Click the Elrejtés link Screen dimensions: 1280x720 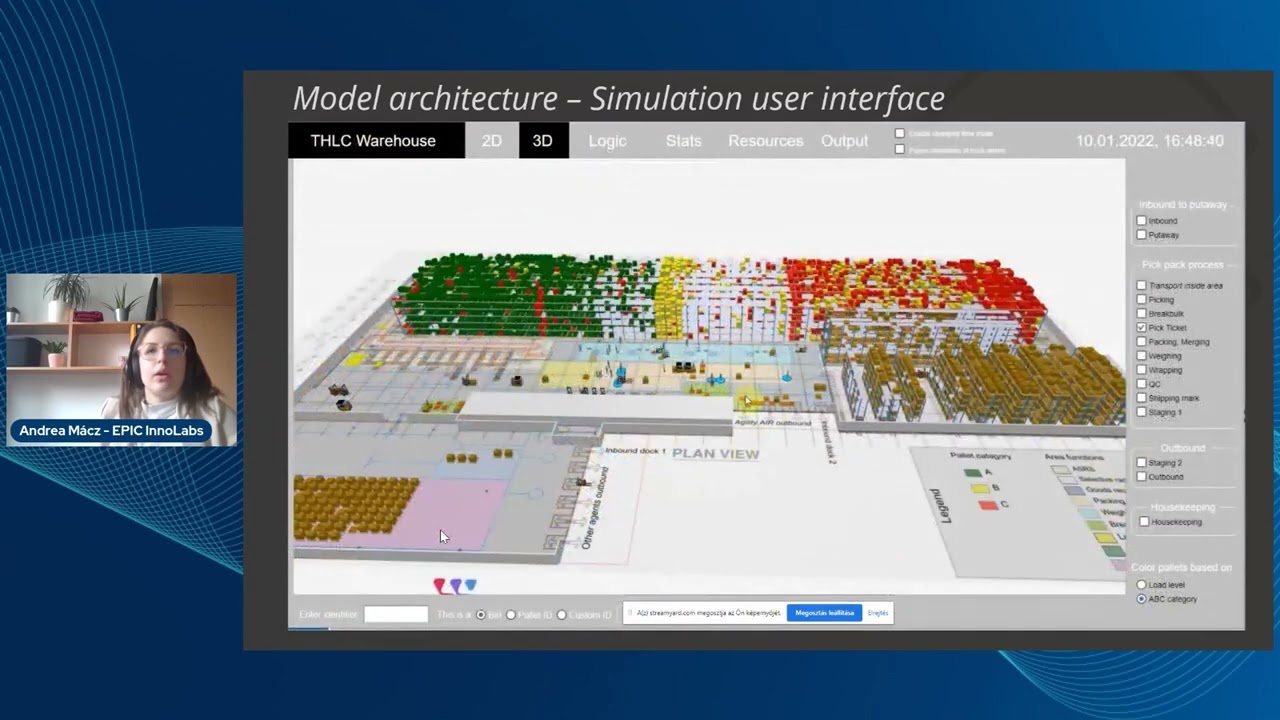pyautogui.click(x=877, y=612)
